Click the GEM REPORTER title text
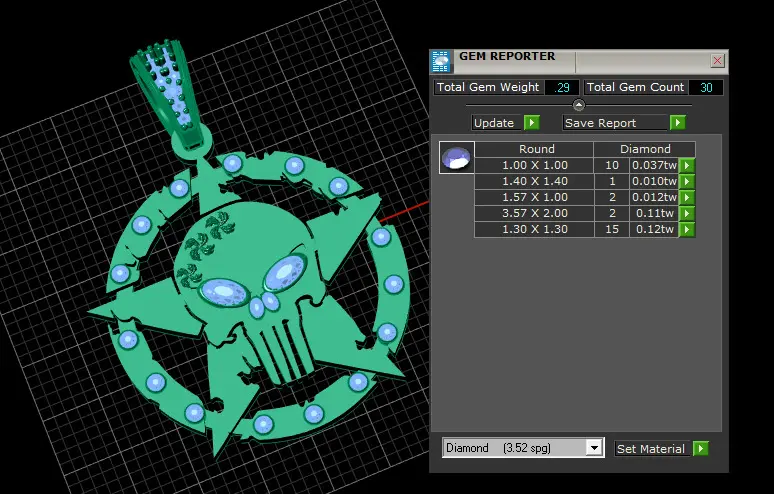Image resolution: width=774 pixels, height=494 pixels. 507,56
